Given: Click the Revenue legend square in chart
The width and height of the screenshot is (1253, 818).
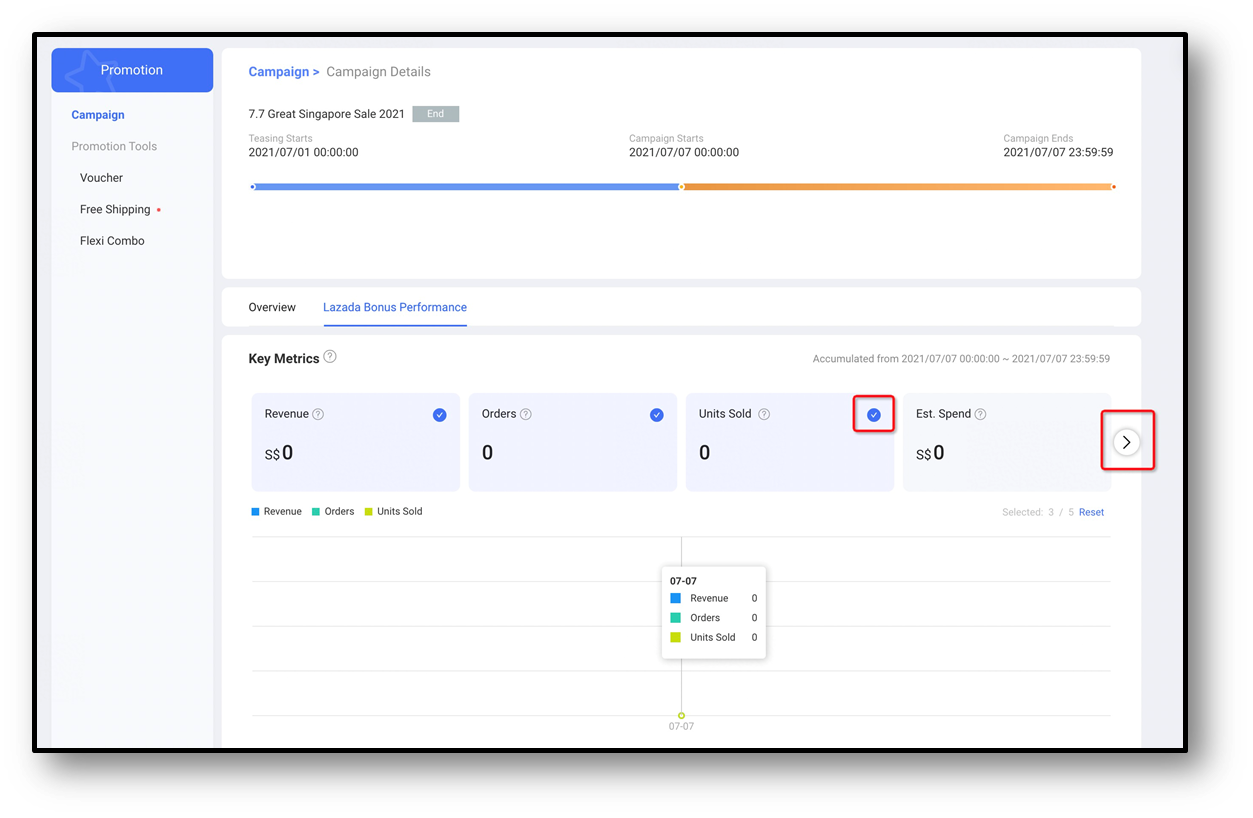Looking at the screenshot, I should 256,512.
